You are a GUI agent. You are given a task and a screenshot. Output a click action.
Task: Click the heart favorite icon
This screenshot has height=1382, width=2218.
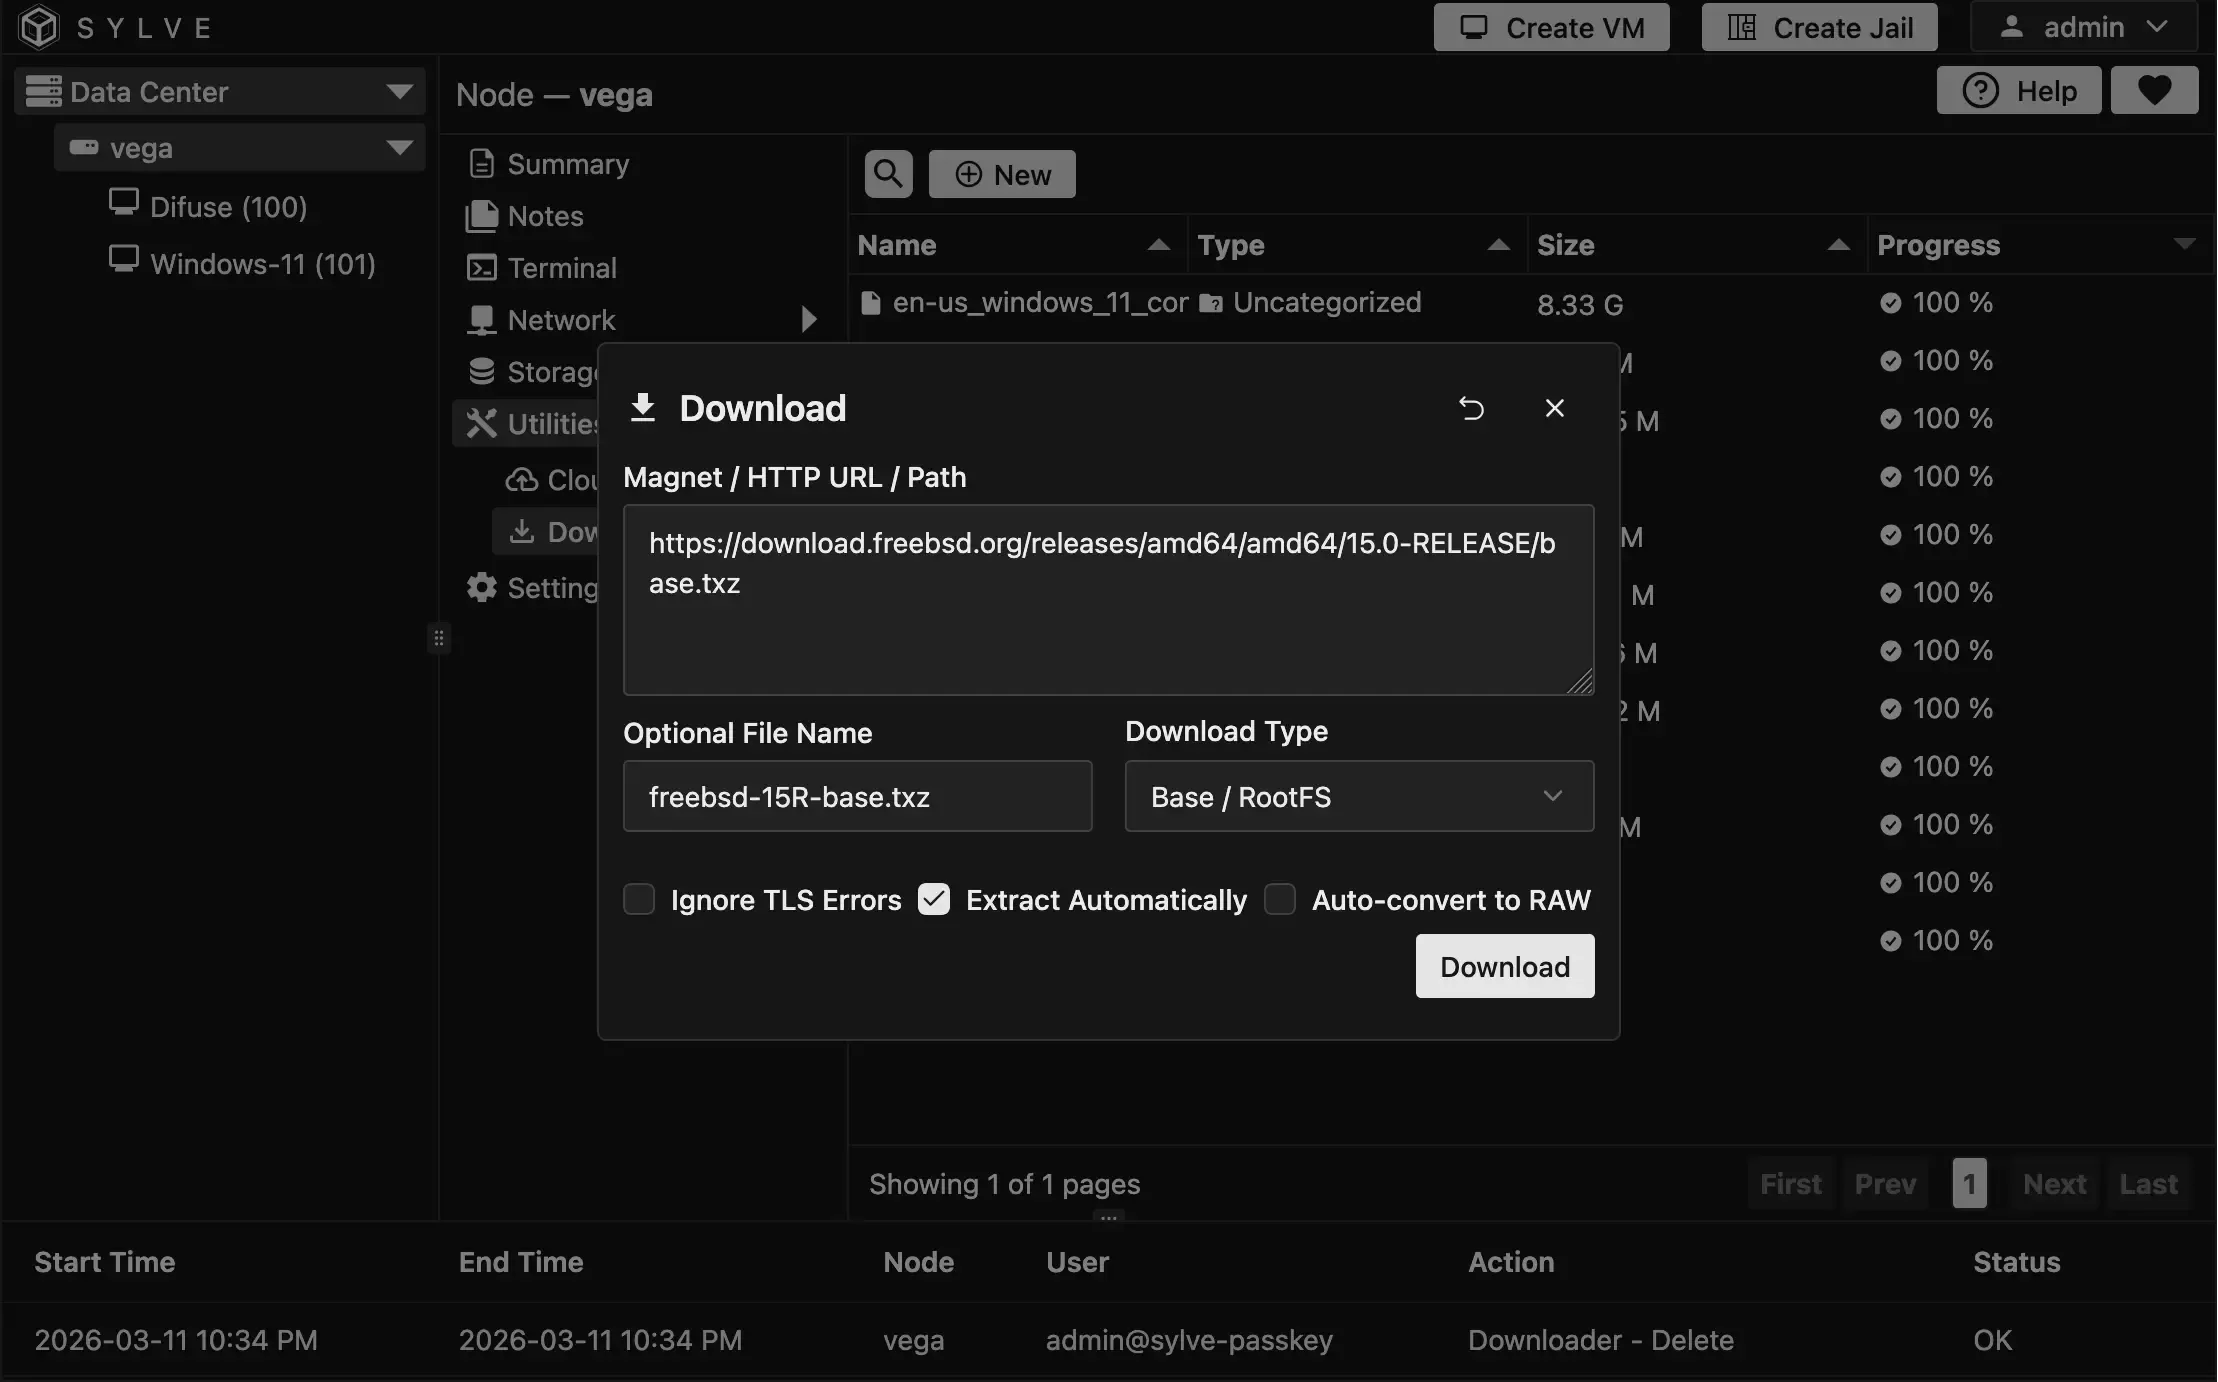click(2154, 90)
